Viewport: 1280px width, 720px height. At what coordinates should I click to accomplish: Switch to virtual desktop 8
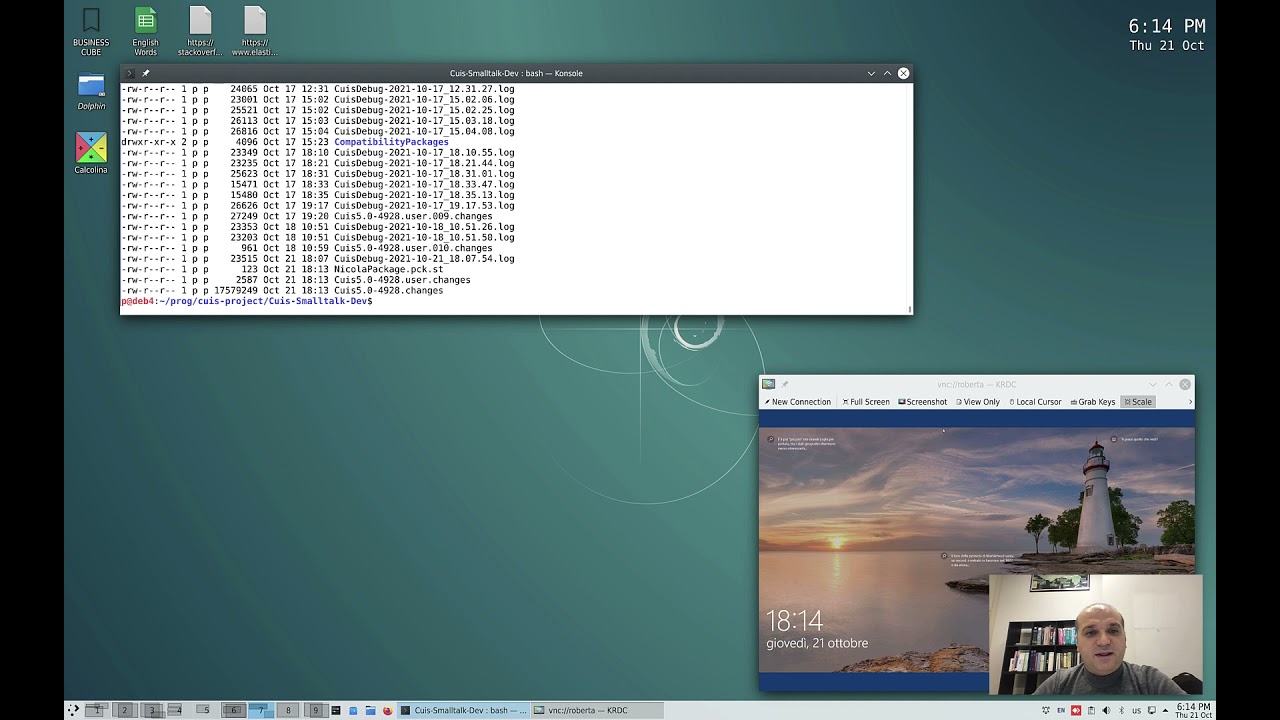point(288,710)
